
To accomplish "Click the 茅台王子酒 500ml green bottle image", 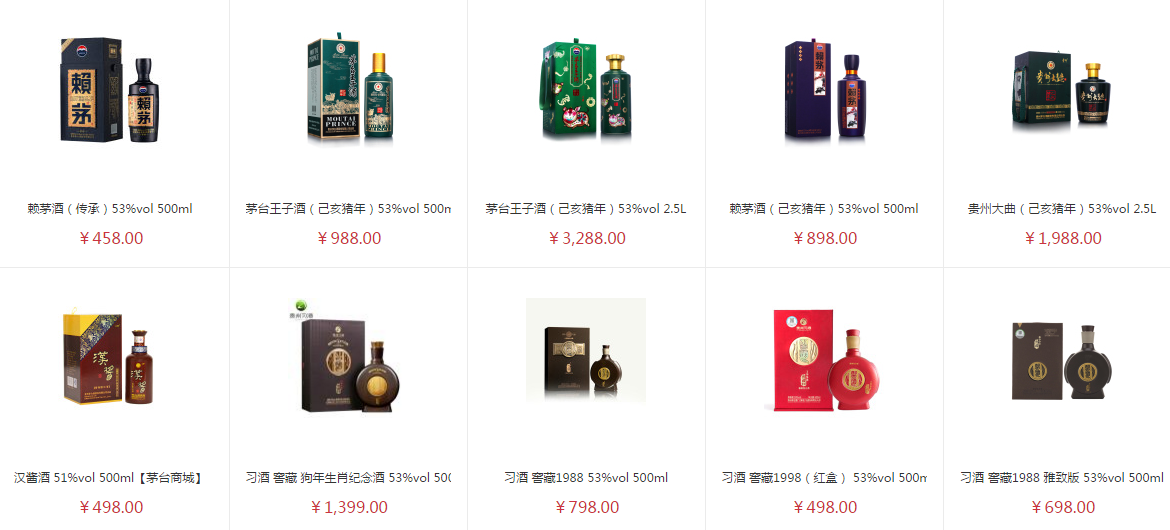I will 348,90.
